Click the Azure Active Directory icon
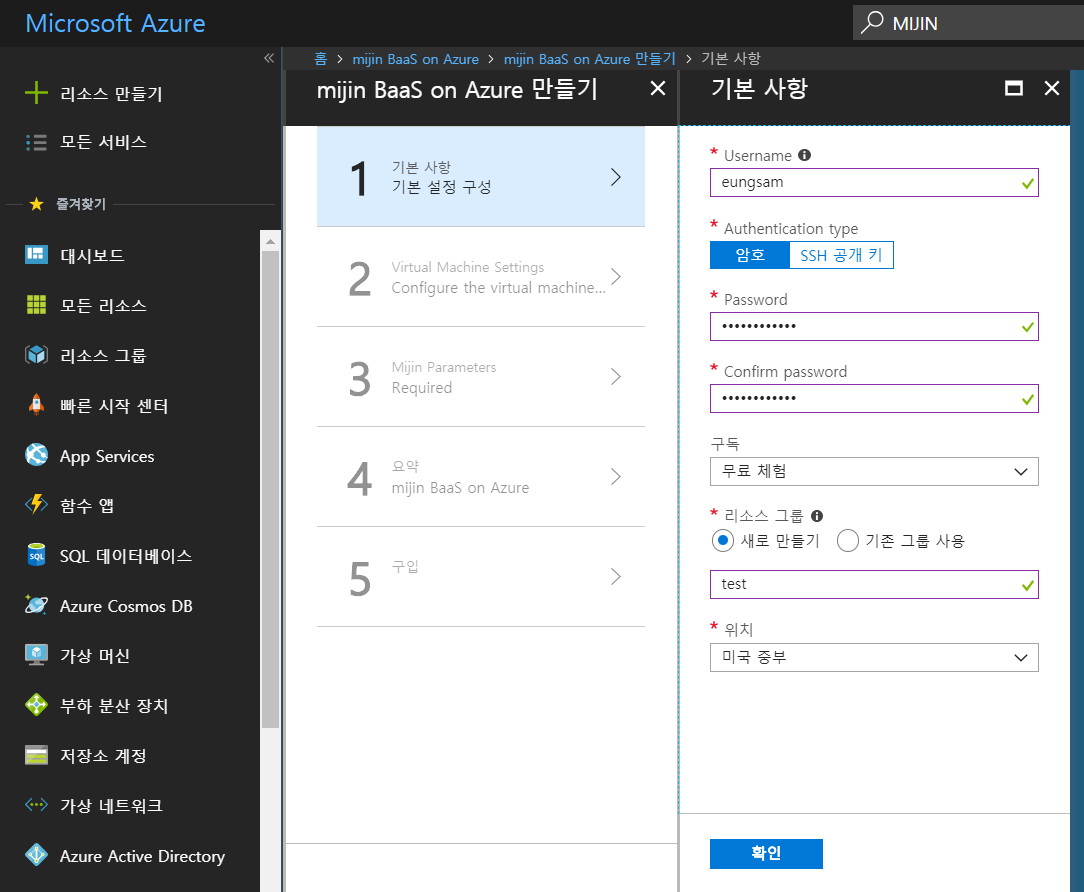 (x=36, y=855)
